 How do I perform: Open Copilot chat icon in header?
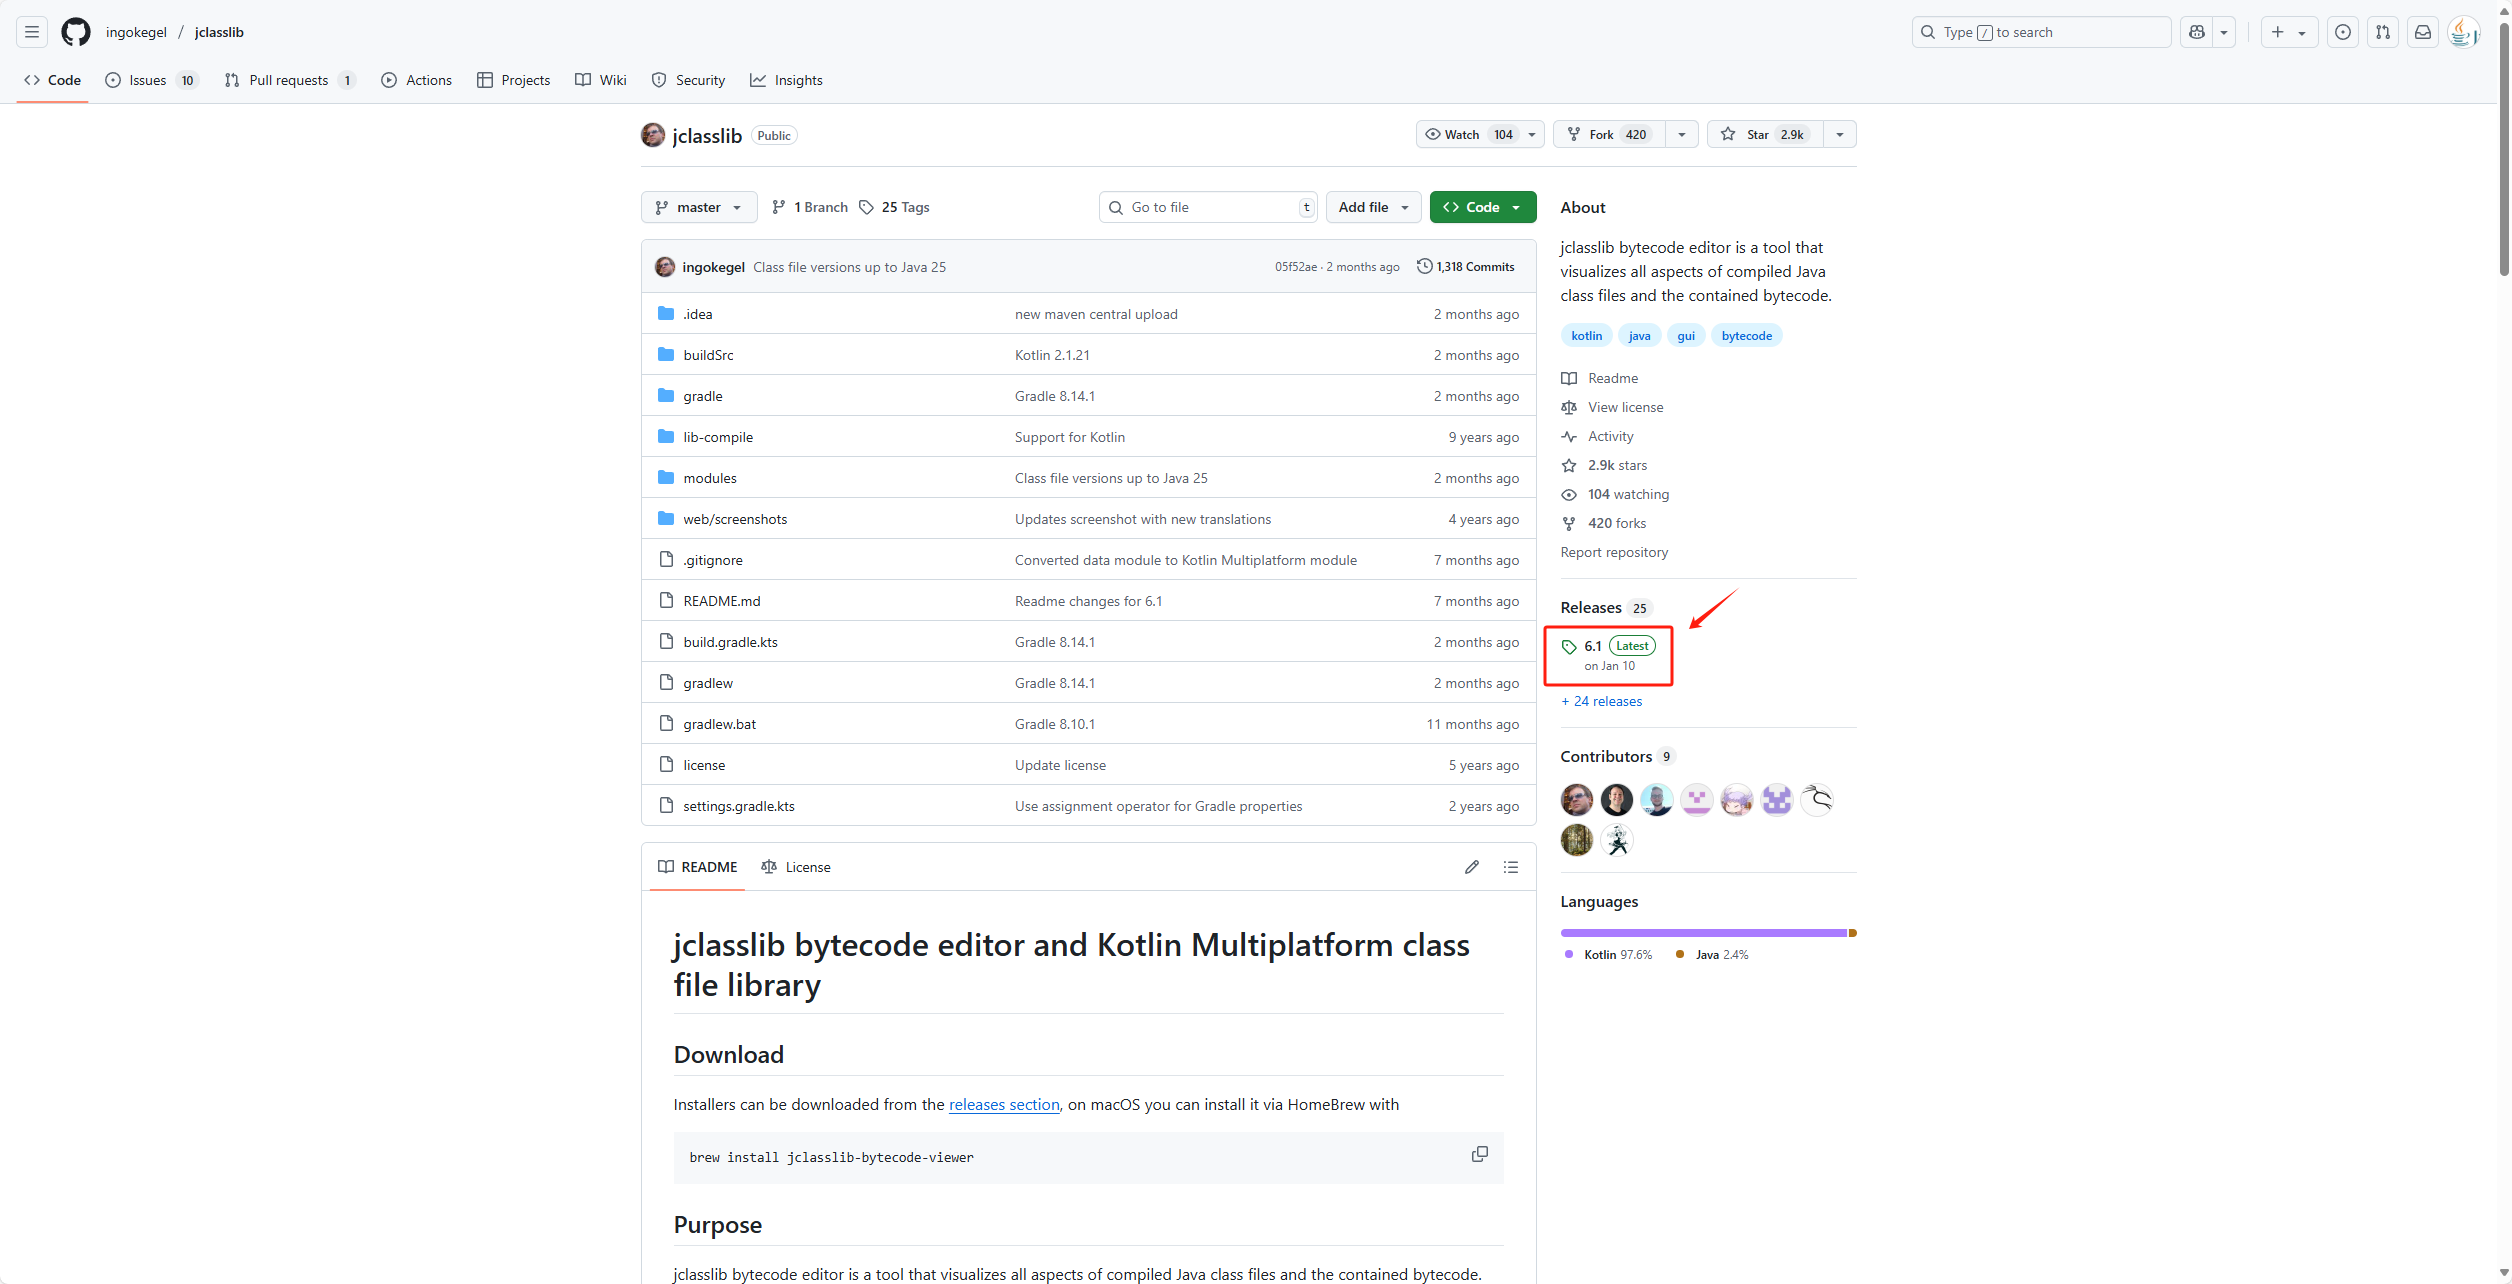pyautogui.click(x=2197, y=32)
